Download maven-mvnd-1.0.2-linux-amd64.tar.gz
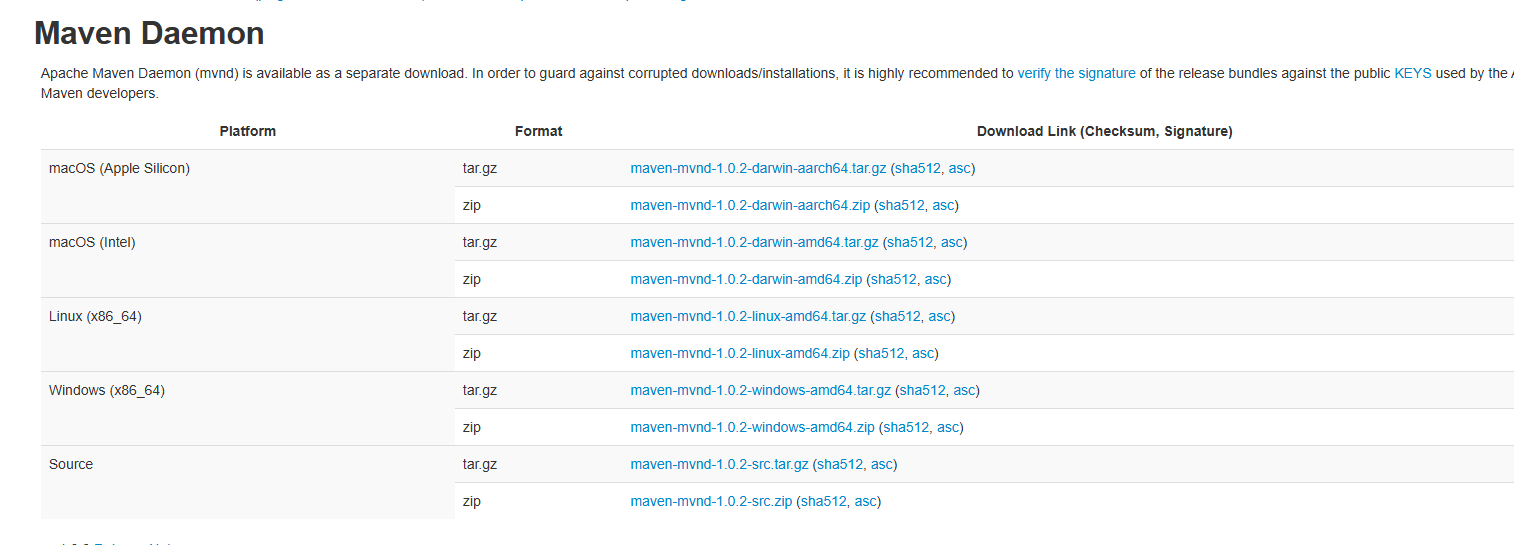The width and height of the screenshot is (1514, 545). coord(748,316)
